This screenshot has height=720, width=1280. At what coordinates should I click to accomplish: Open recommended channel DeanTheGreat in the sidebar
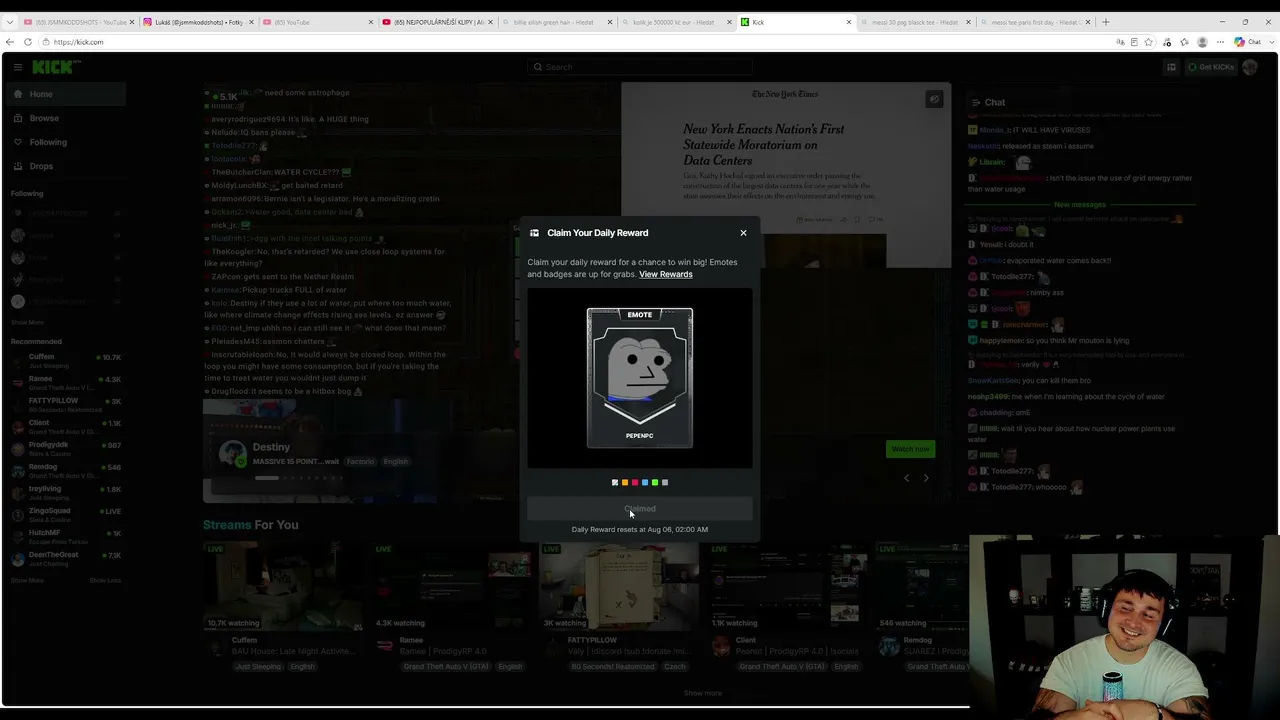click(65, 559)
